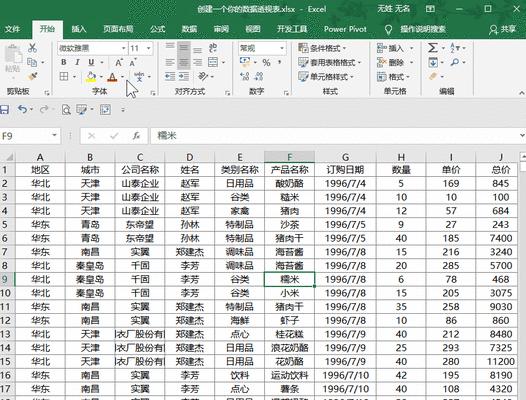526x400 pixels.
Task: Toggle Top Align vertical alignment
Action: click(170, 47)
